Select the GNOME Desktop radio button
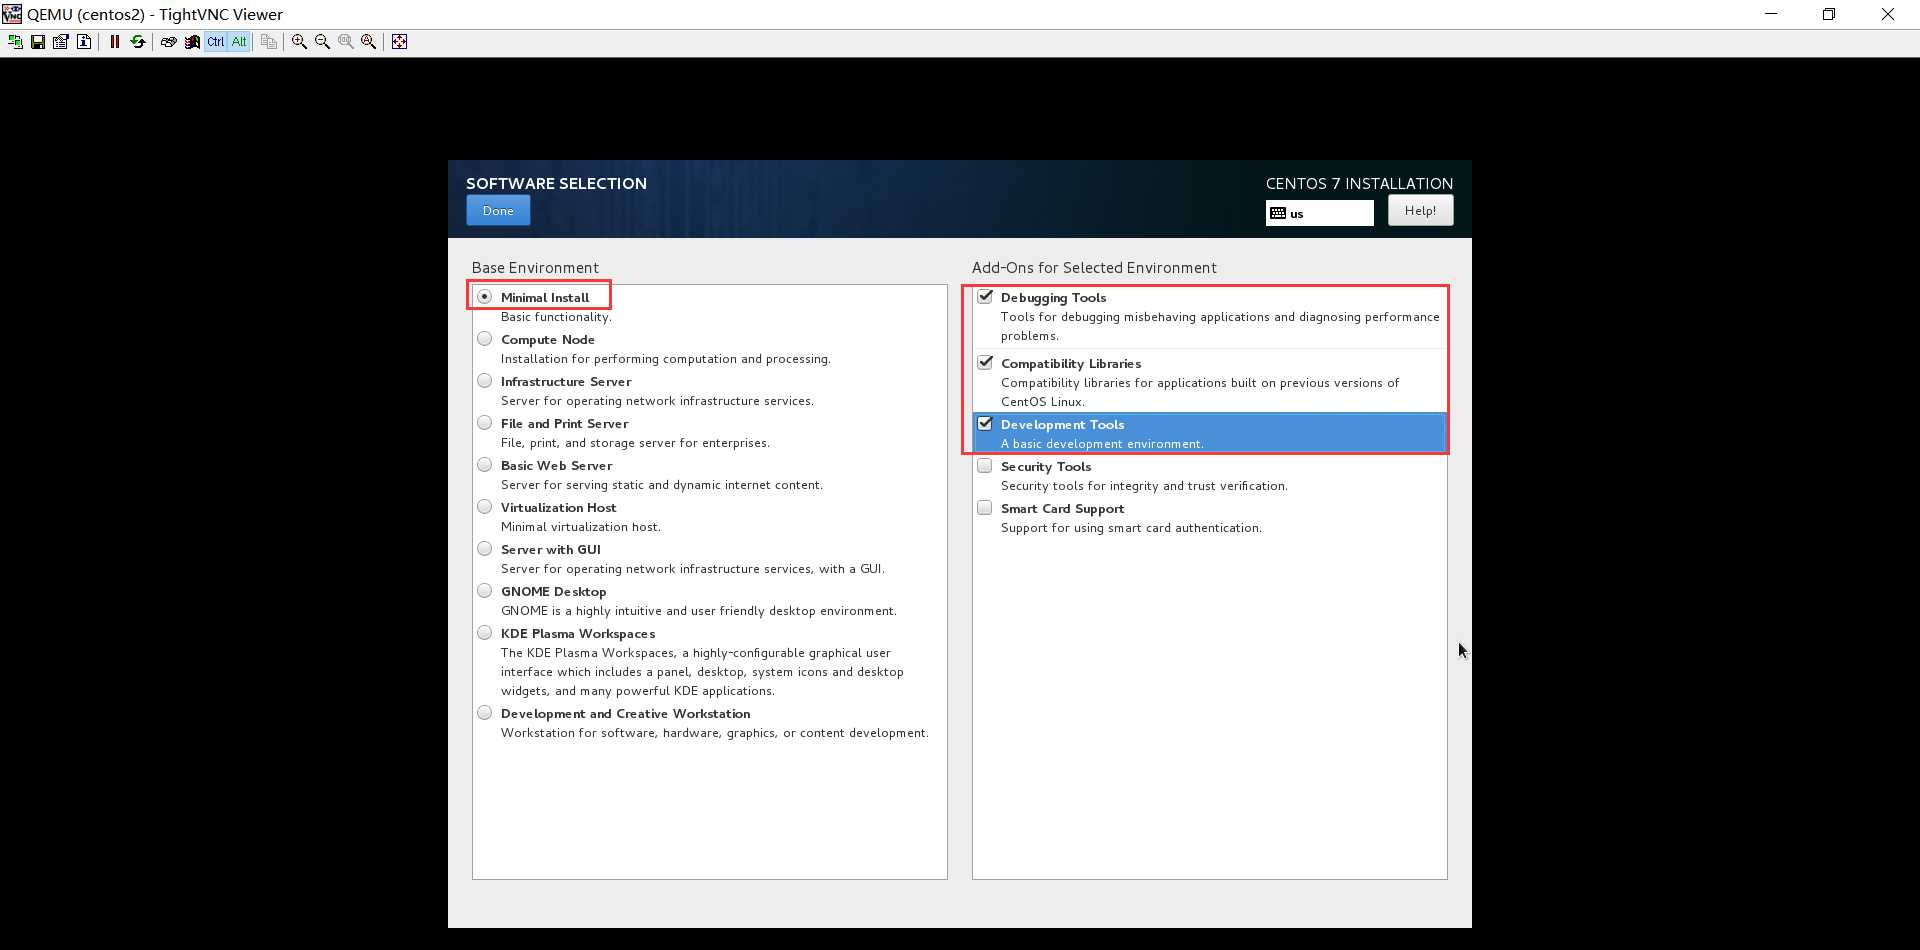Viewport: 1920px width, 950px height. click(x=485, y=591)
